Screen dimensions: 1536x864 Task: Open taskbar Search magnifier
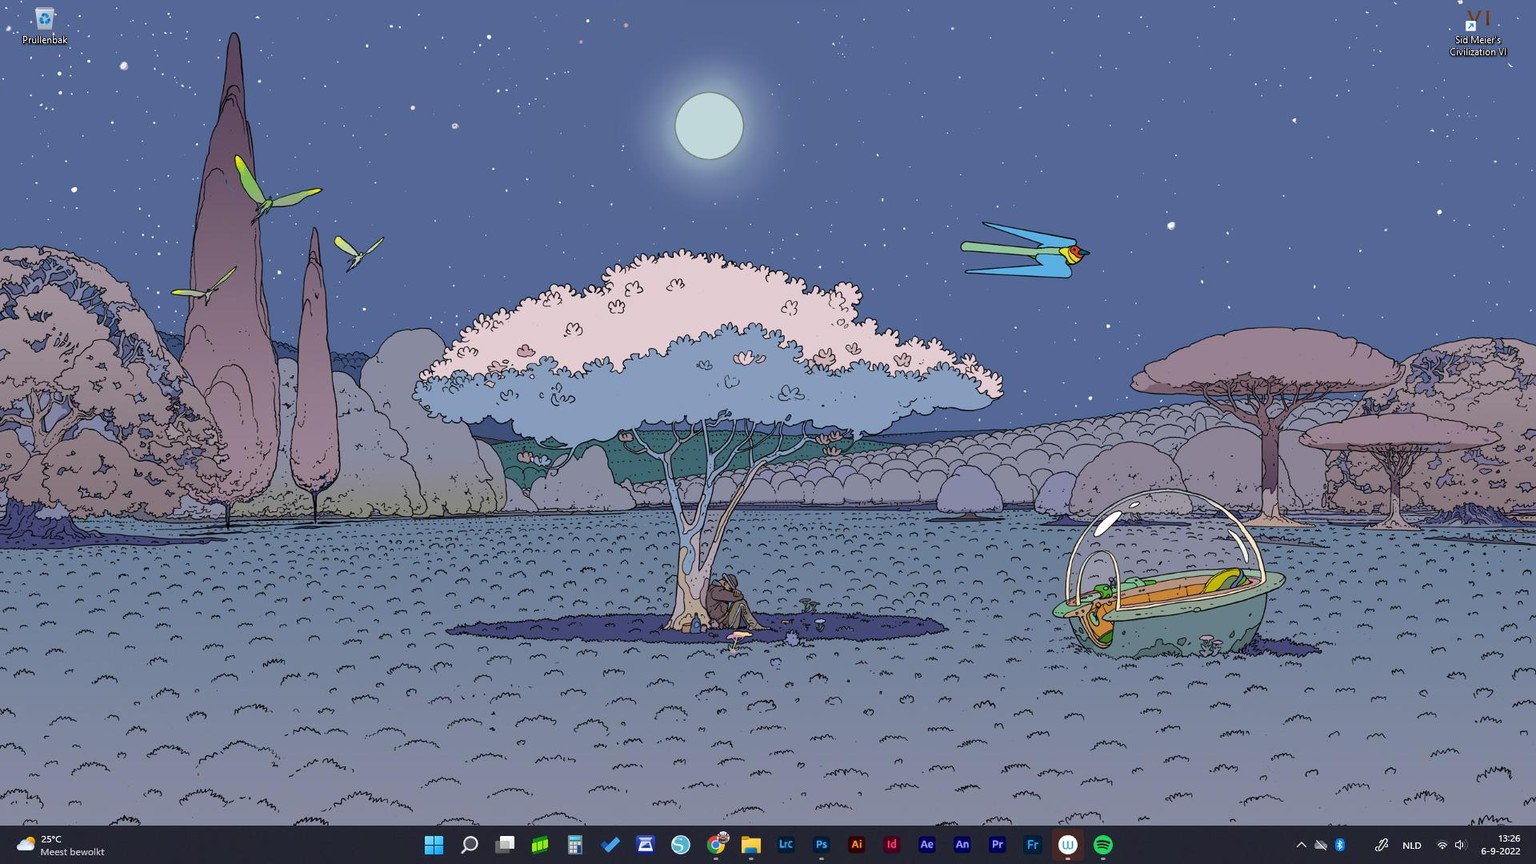(469, 845)
